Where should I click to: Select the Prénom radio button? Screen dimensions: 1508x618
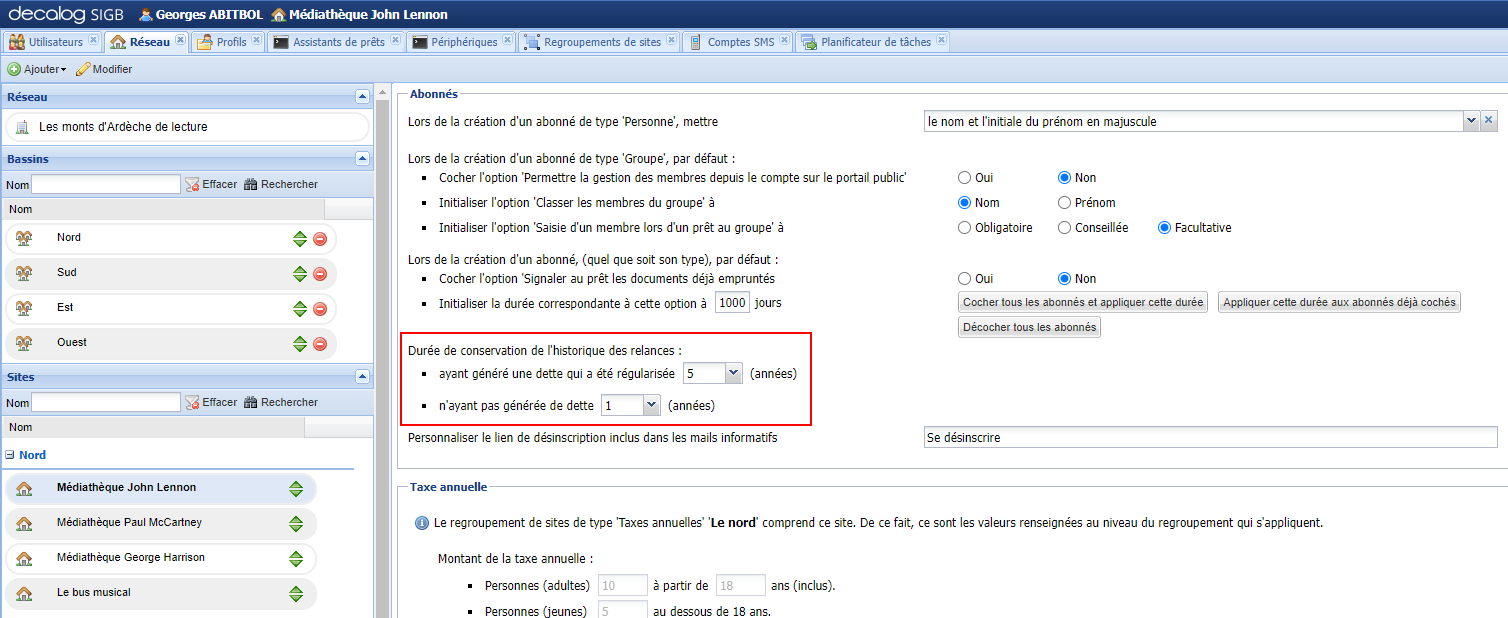click(x=1064, y=202)
